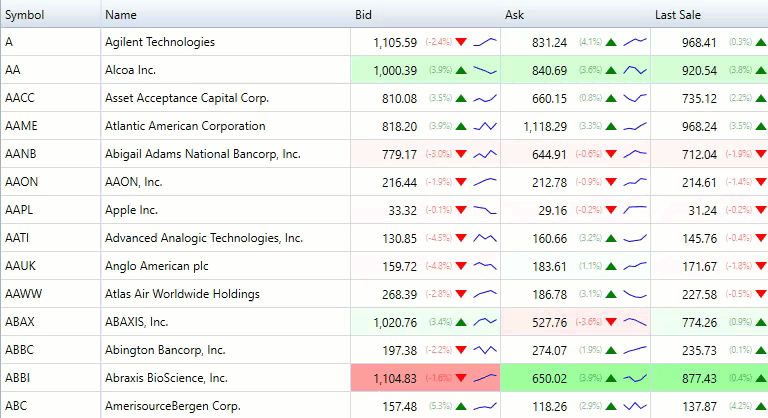768x418 pixels.
Task: Click the green up arrow in Anglo American Ask cell
Action: point(611,266)
